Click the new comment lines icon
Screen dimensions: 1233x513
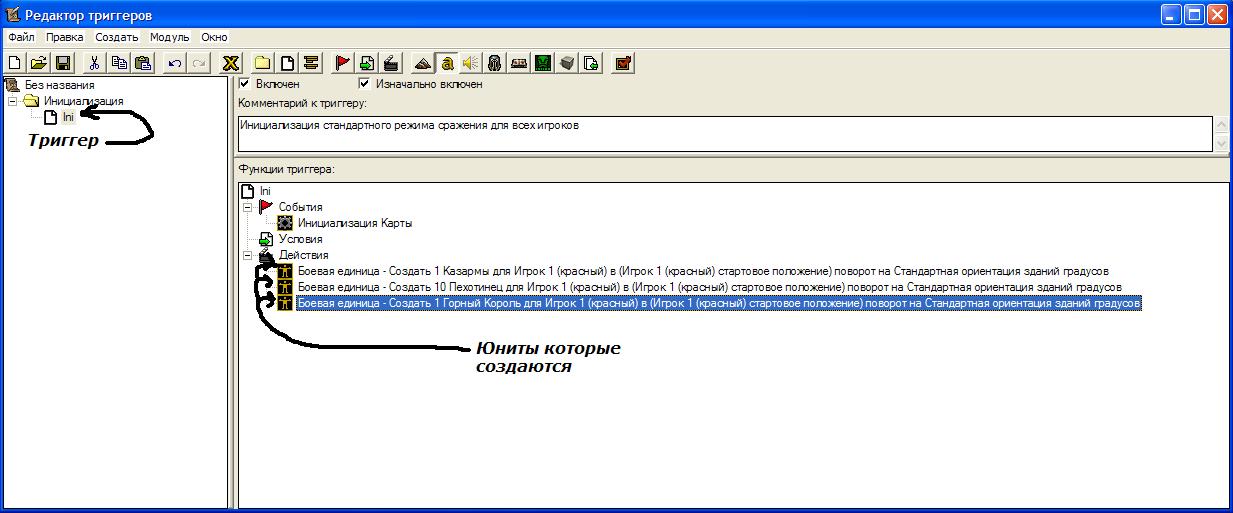[x=311, y=63]
